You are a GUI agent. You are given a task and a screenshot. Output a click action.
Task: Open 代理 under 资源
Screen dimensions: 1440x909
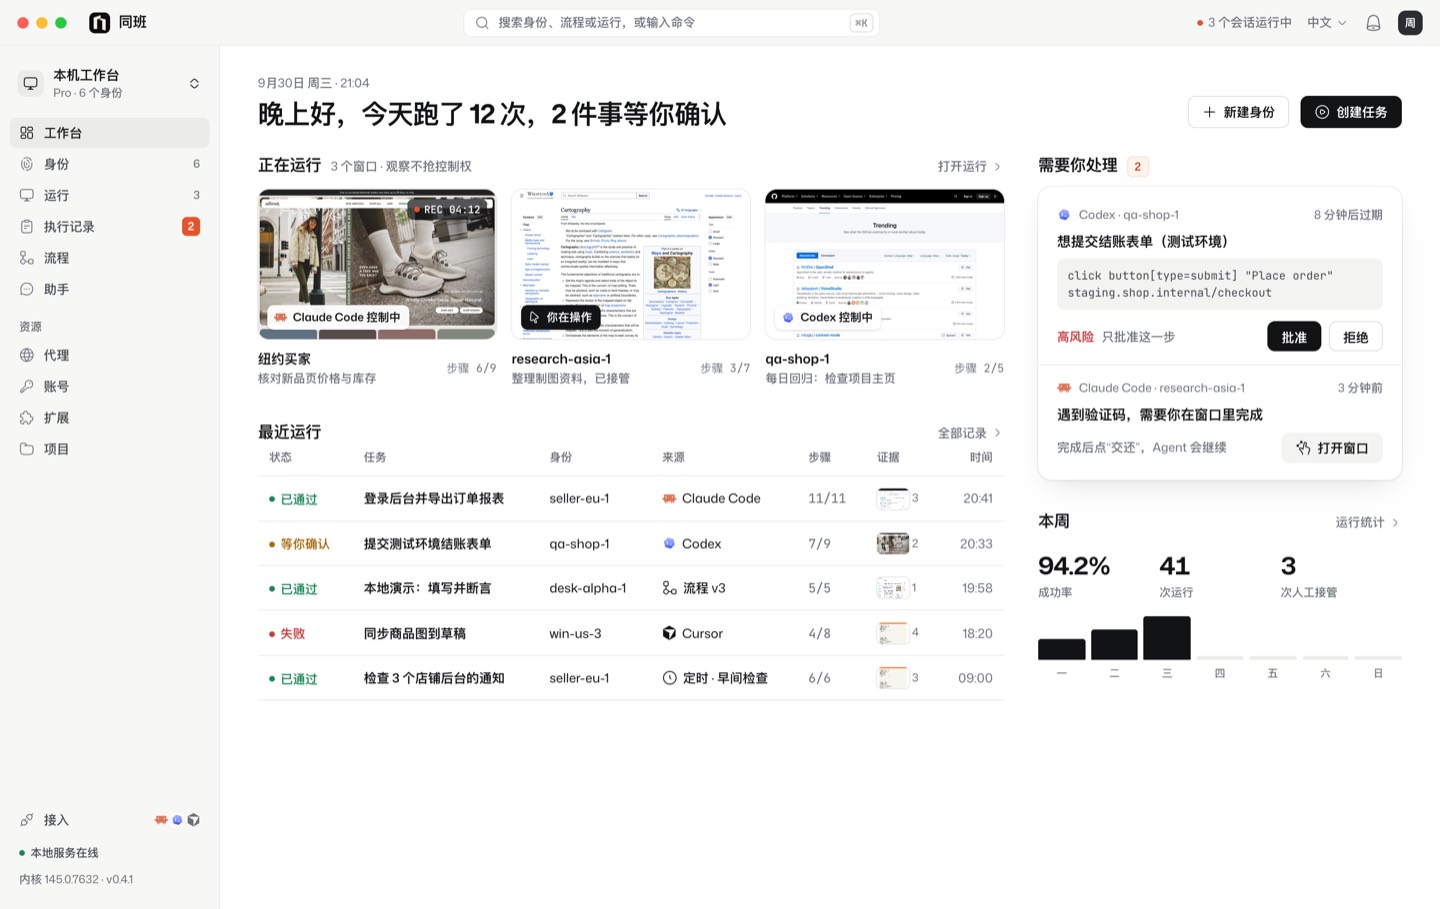click(x=109, y=355)
